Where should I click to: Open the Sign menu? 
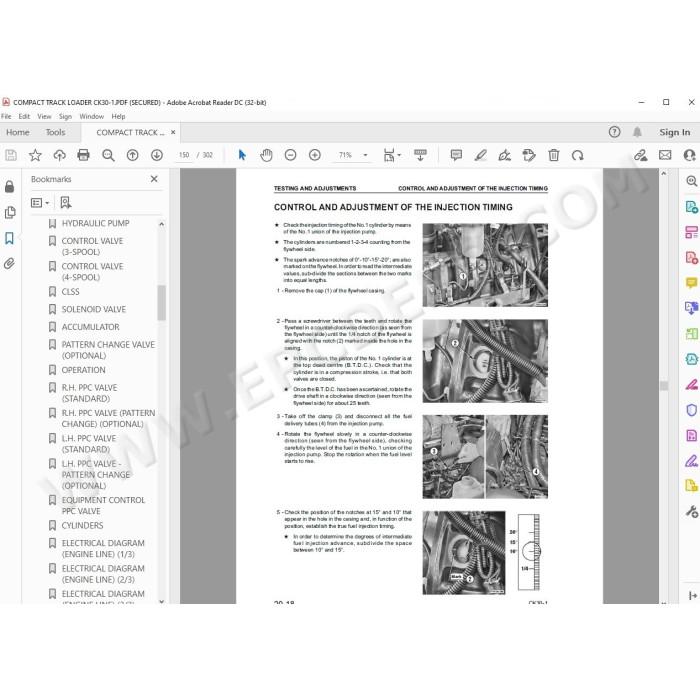pos(65,116)
